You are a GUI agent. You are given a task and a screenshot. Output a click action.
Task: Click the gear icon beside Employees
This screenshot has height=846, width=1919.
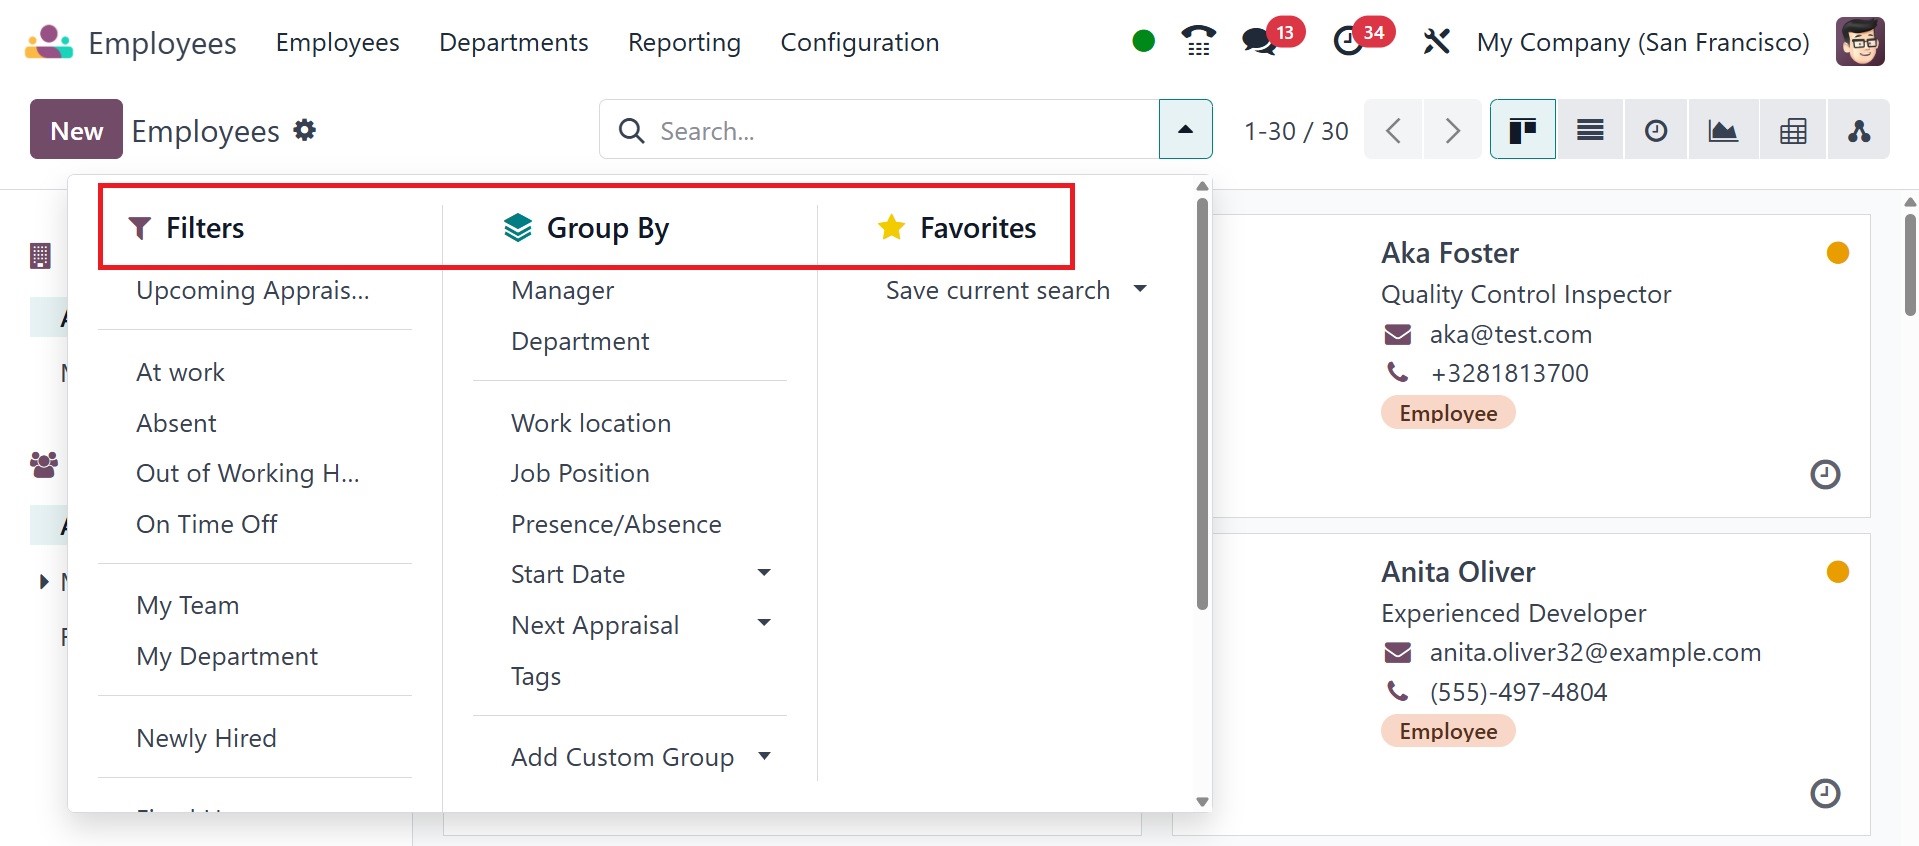(x=305, y=130)
